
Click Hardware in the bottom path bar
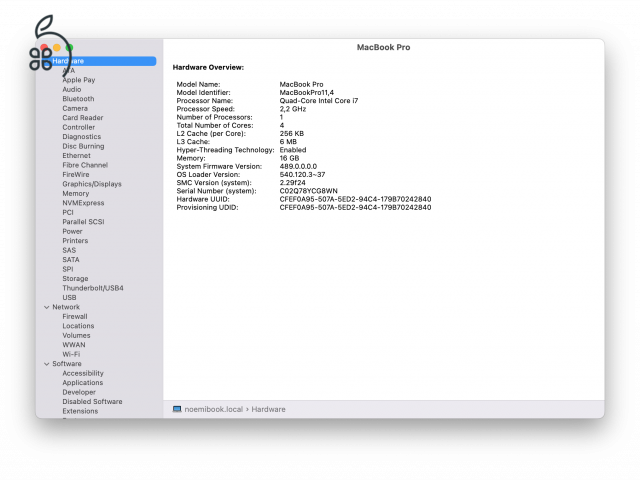[268, 409]
